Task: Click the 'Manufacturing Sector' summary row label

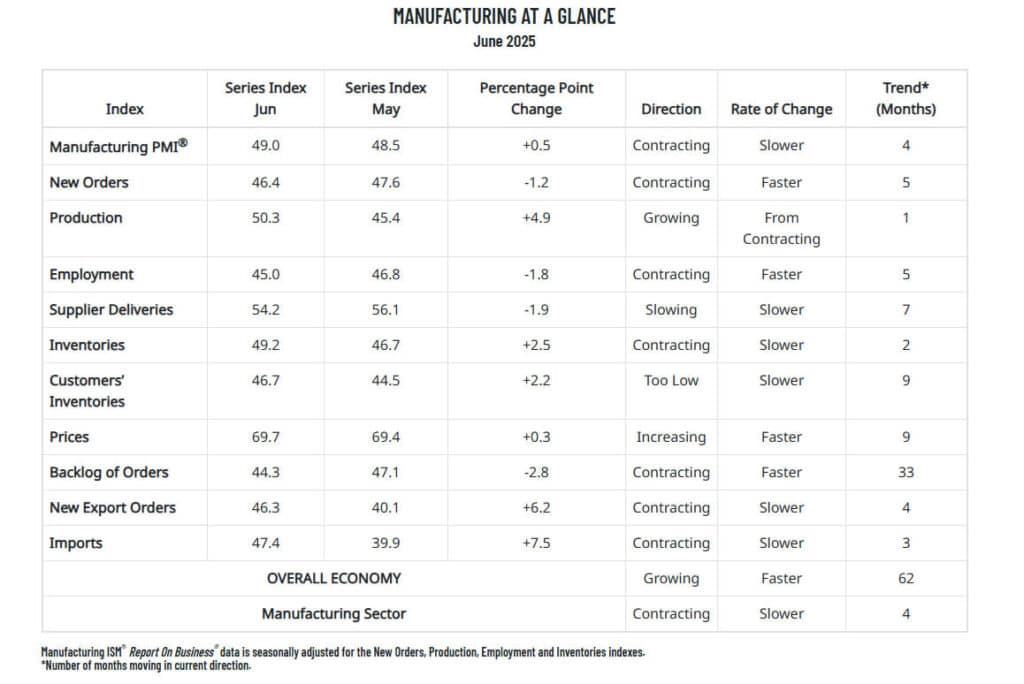Action: coord(334,613)
